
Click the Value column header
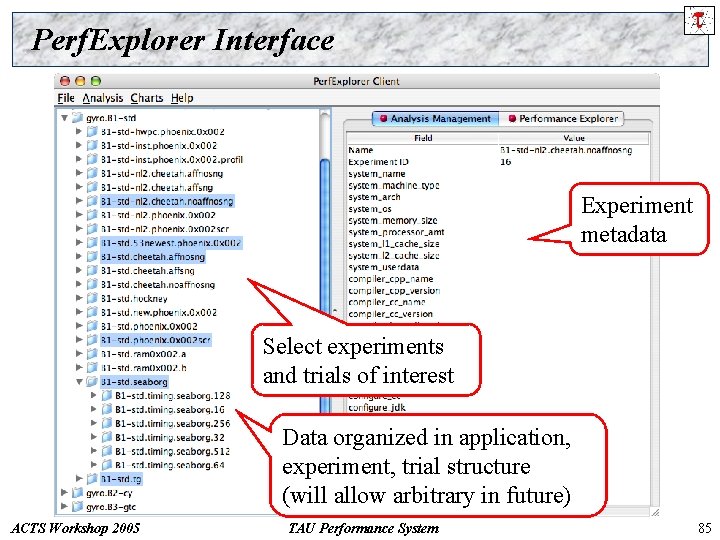574,138
